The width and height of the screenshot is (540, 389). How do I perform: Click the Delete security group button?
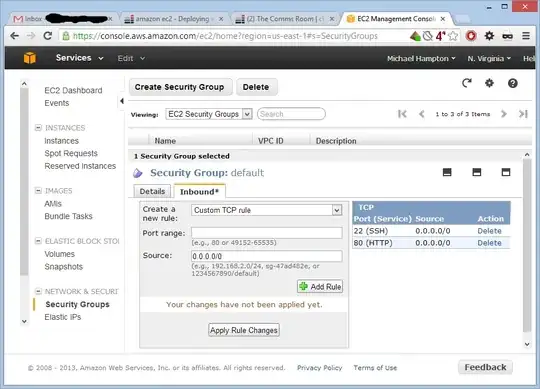[x=256, y=87]
